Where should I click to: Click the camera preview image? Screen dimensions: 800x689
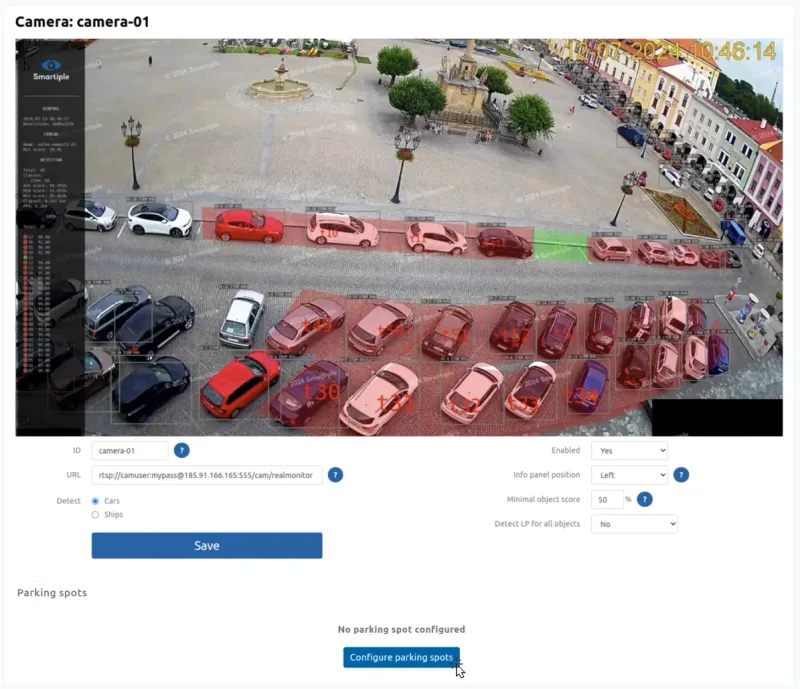399,237
